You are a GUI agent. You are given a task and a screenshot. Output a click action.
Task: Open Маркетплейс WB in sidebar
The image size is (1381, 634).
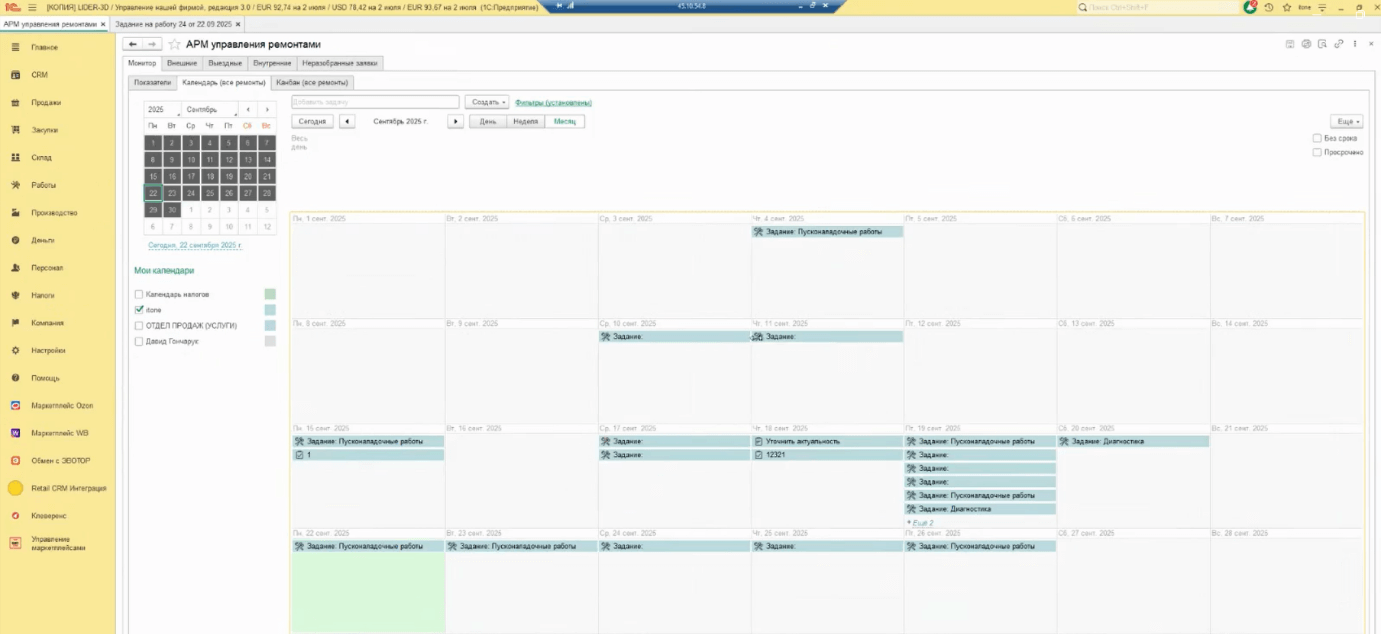pos(59,433)
